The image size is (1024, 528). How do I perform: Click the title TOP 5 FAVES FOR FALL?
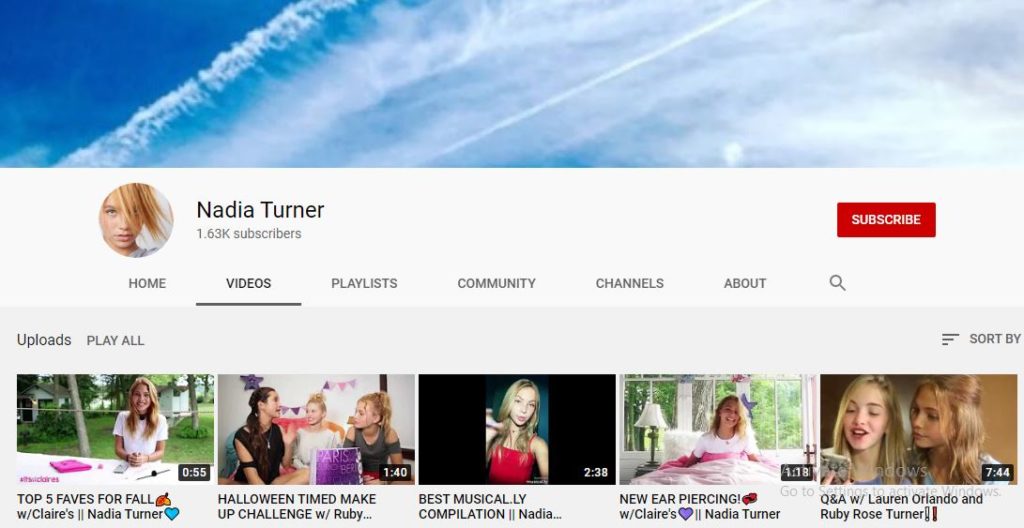[98, 506]
